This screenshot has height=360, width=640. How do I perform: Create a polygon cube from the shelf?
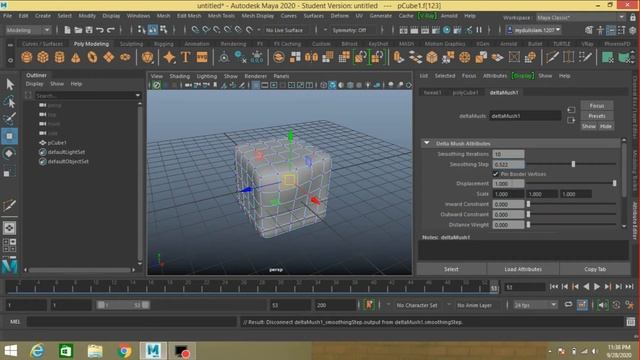pos(43,57)
